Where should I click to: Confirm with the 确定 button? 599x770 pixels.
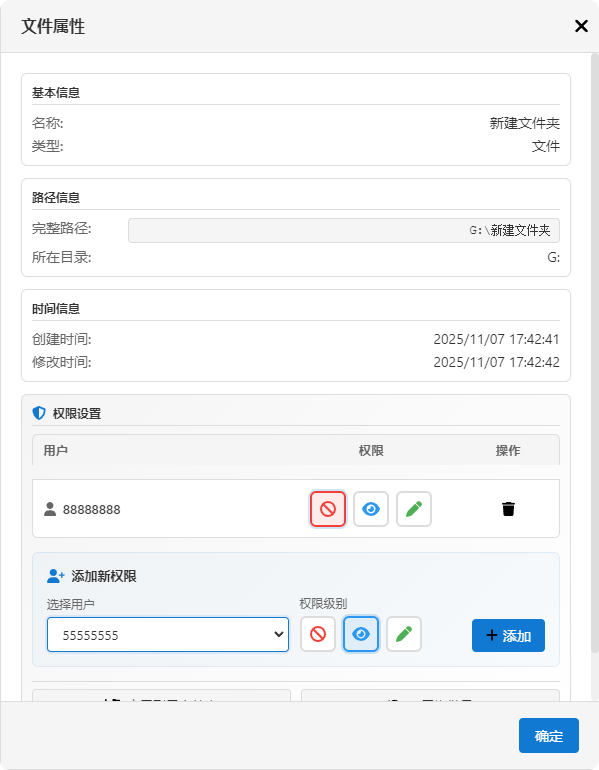549,736
